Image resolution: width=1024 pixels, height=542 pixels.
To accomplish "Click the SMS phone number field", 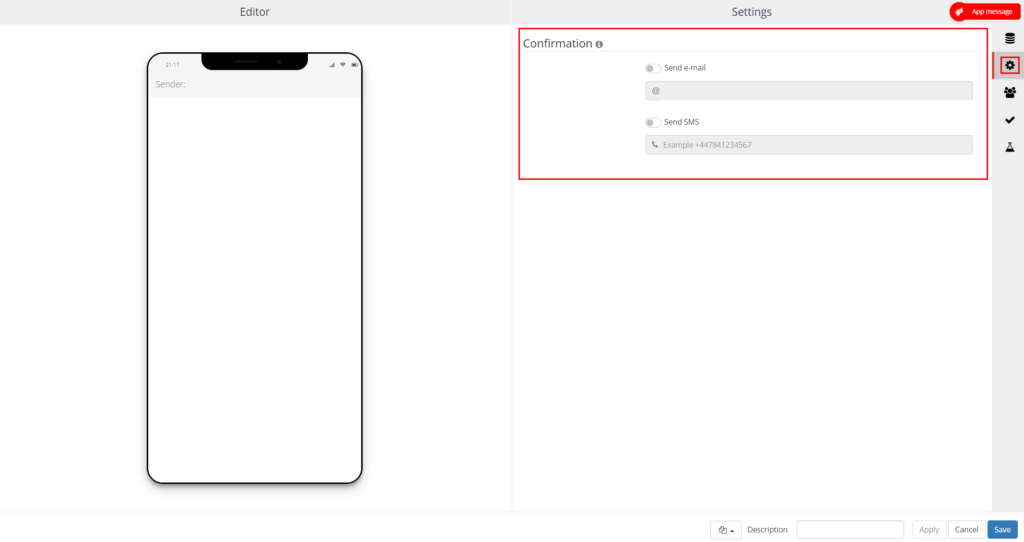I will [808, 145].
